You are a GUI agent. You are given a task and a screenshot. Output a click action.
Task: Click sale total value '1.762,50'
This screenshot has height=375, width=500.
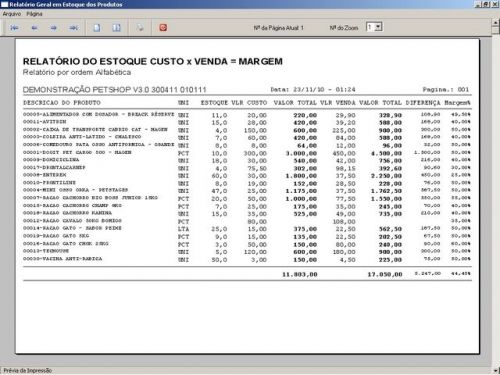click(386, 191)
